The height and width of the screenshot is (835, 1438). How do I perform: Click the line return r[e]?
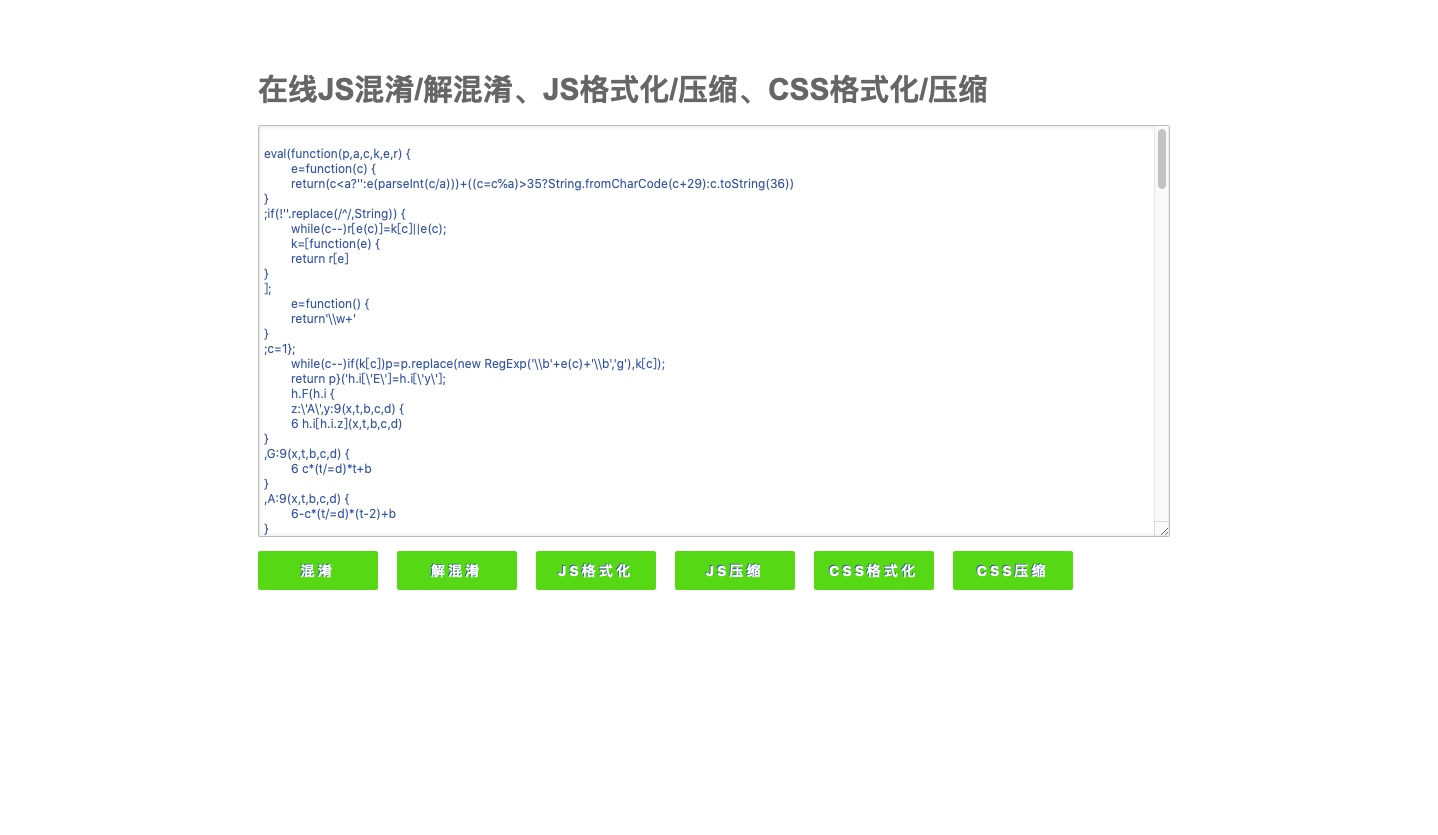click(x=320, y=259)
